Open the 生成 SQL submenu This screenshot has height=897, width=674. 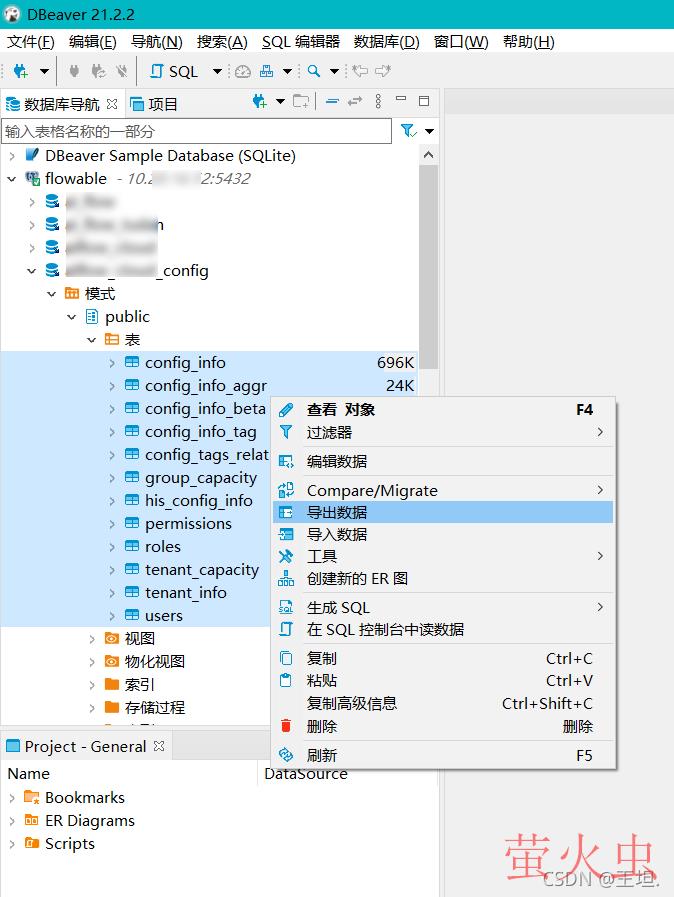pos(443,608)
